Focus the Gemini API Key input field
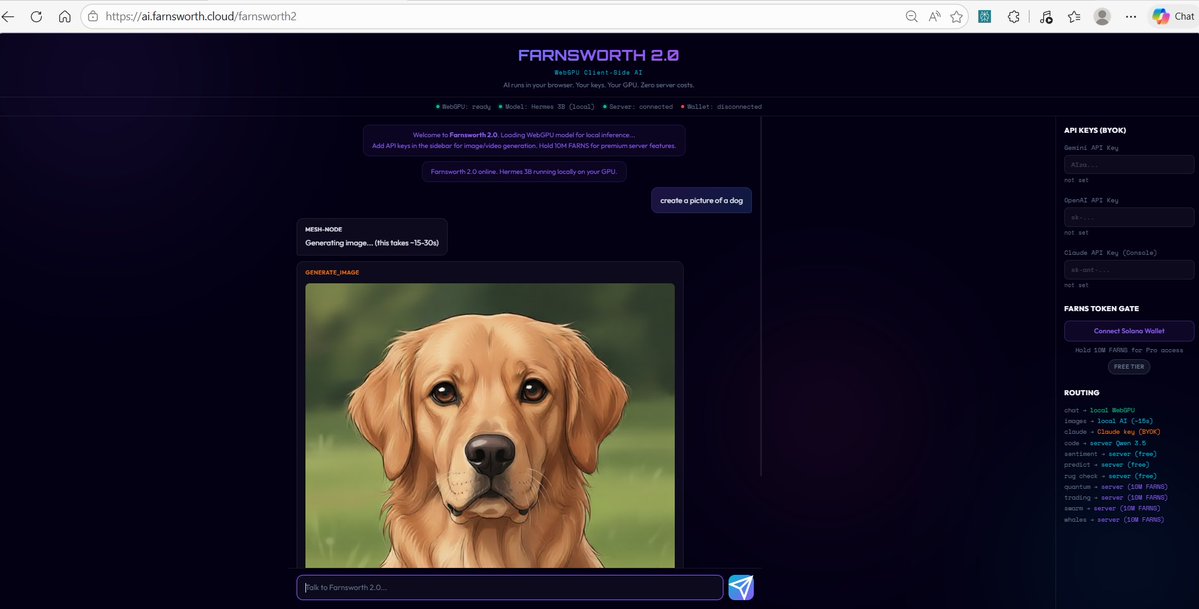 [1128, 164]
